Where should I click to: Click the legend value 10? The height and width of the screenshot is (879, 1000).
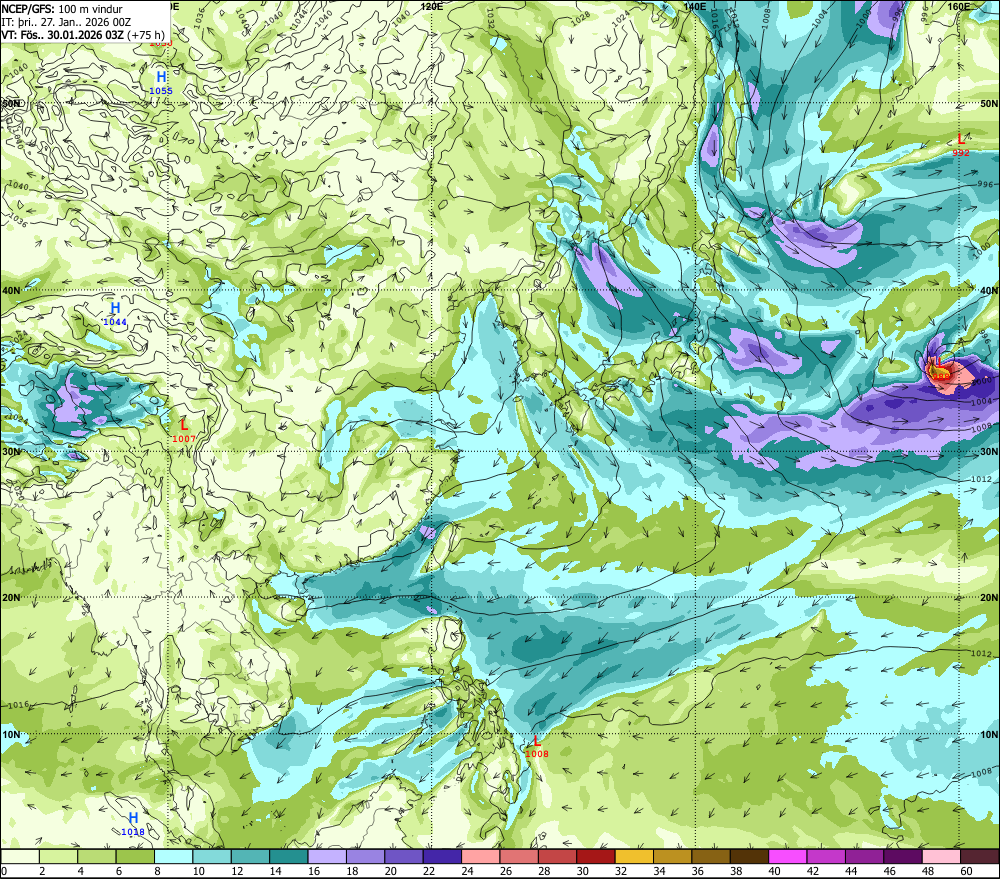pos(198,871)
